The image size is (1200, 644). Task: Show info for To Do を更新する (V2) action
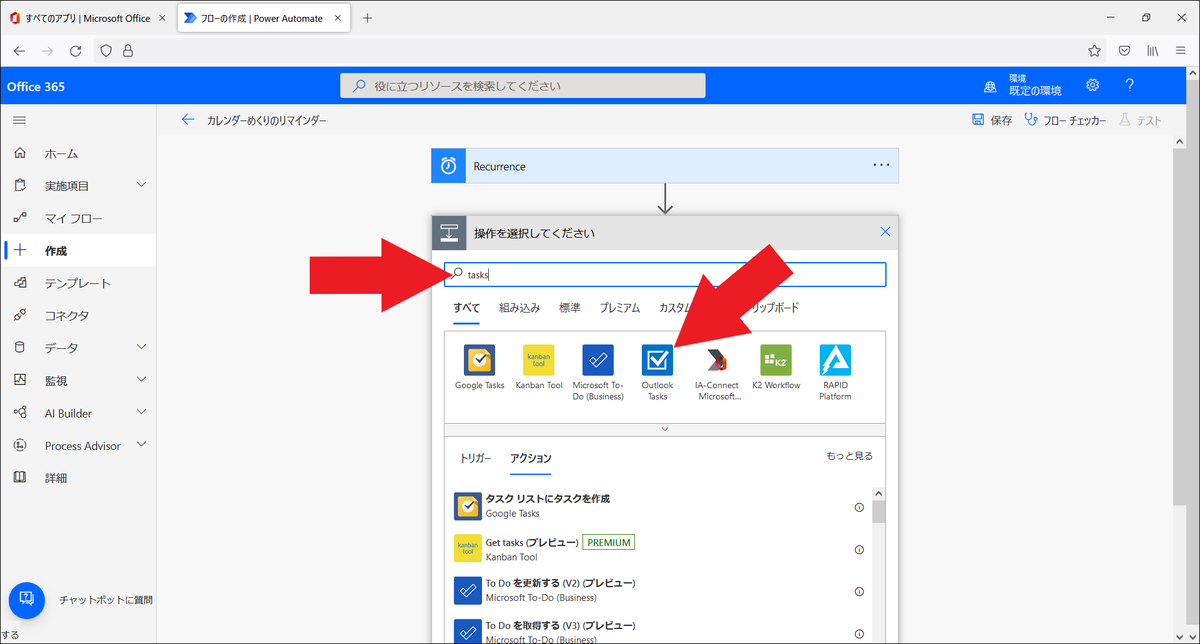(x=859, y=591)
